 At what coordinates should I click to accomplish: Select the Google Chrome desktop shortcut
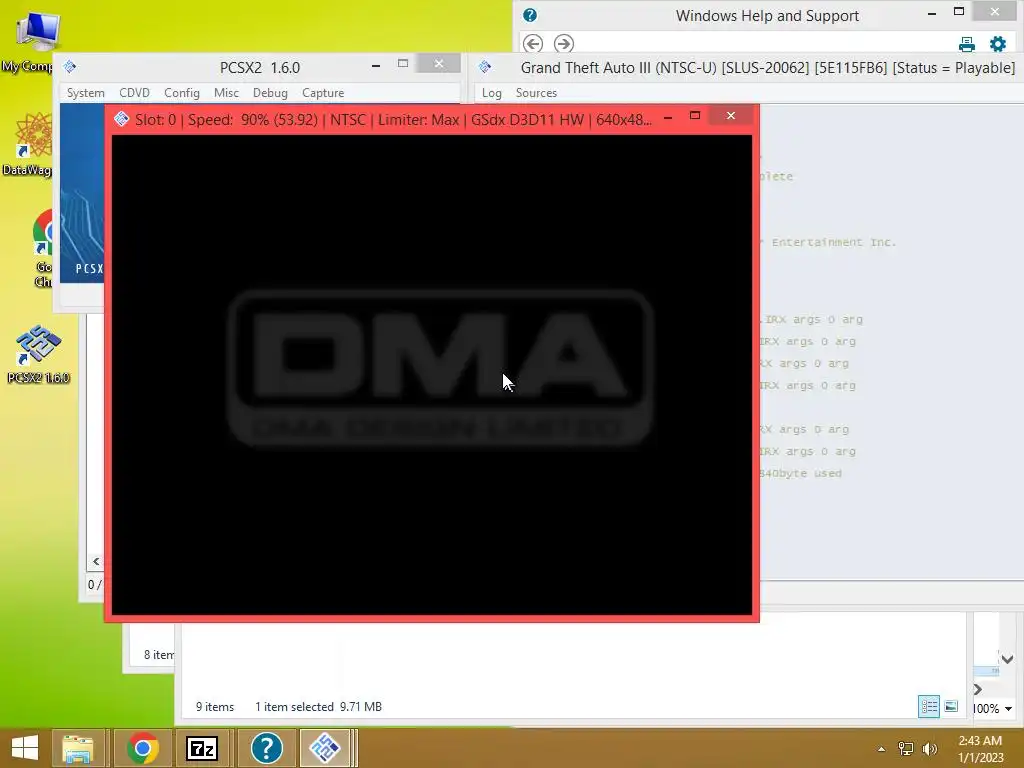(x=43, y=249)
